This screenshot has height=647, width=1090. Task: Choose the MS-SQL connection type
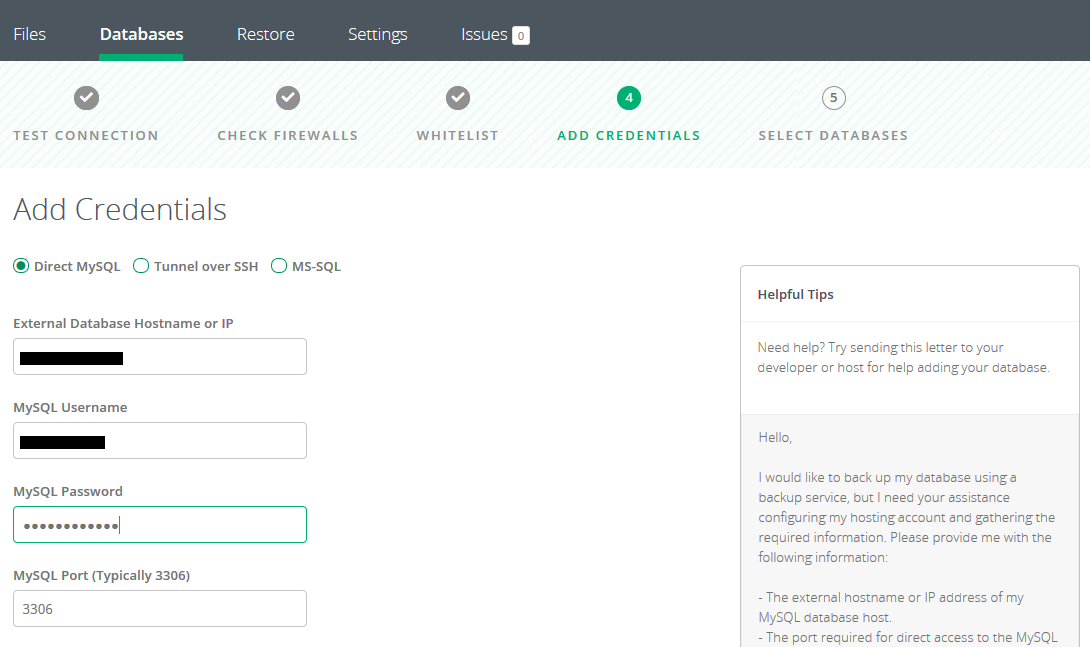tap(279, 266)
